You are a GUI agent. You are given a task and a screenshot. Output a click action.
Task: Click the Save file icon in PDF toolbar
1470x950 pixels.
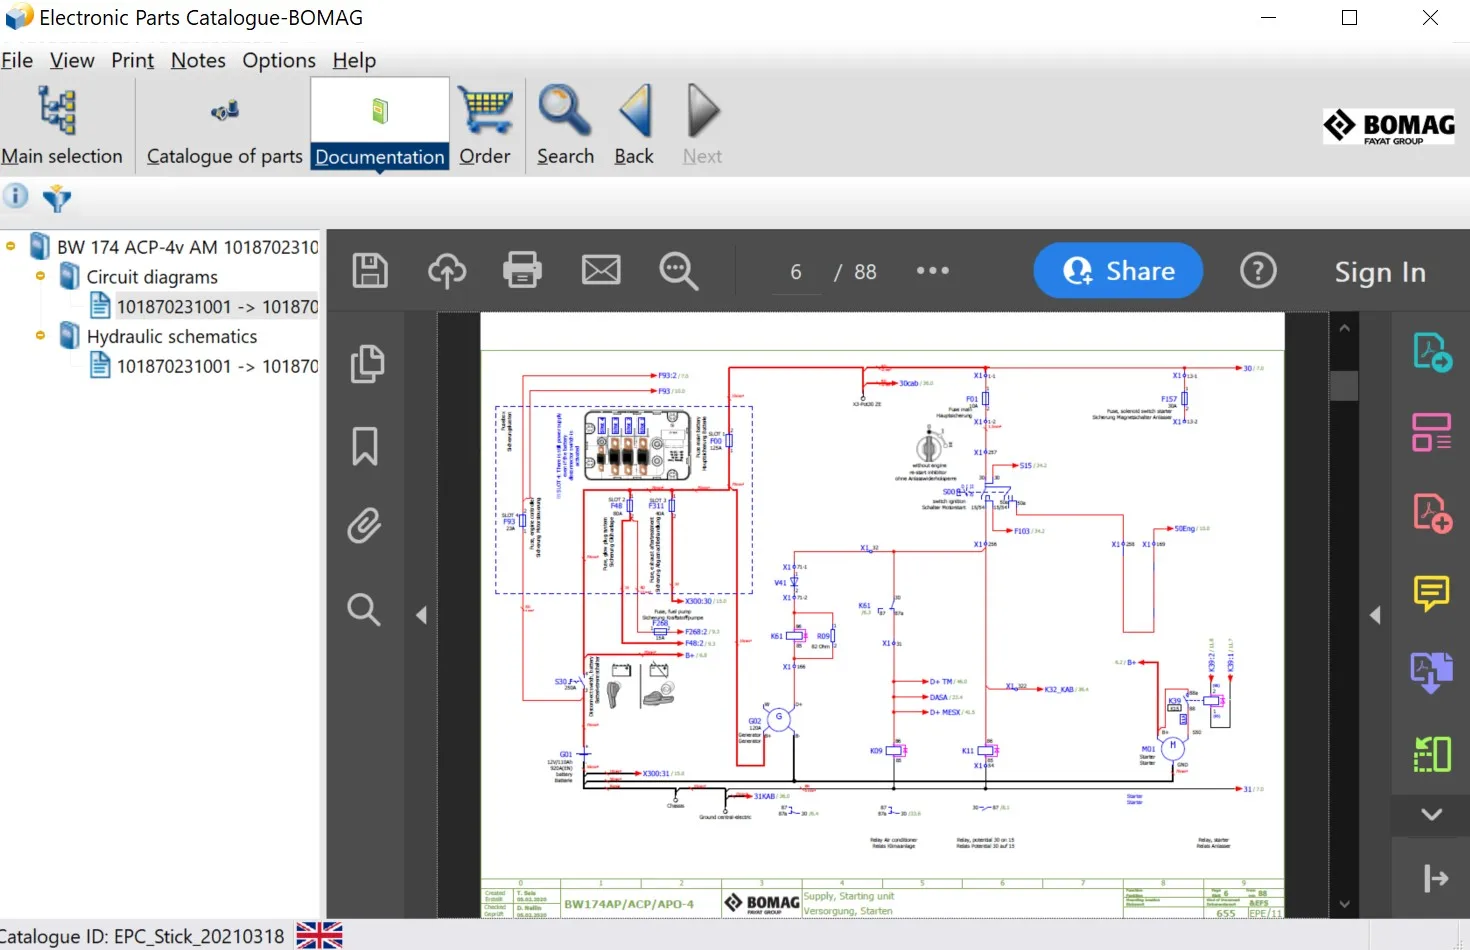[370, 271]
